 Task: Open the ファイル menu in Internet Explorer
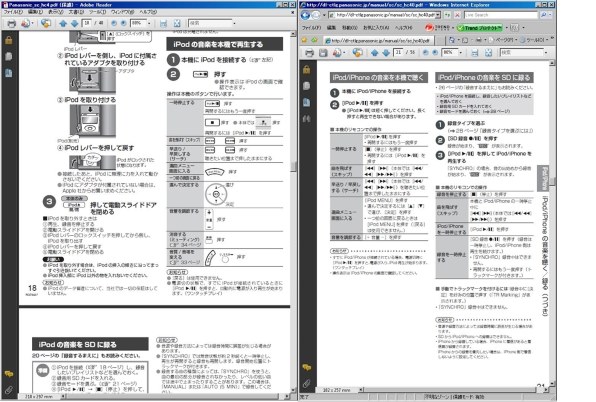click(x=311, y=28)
